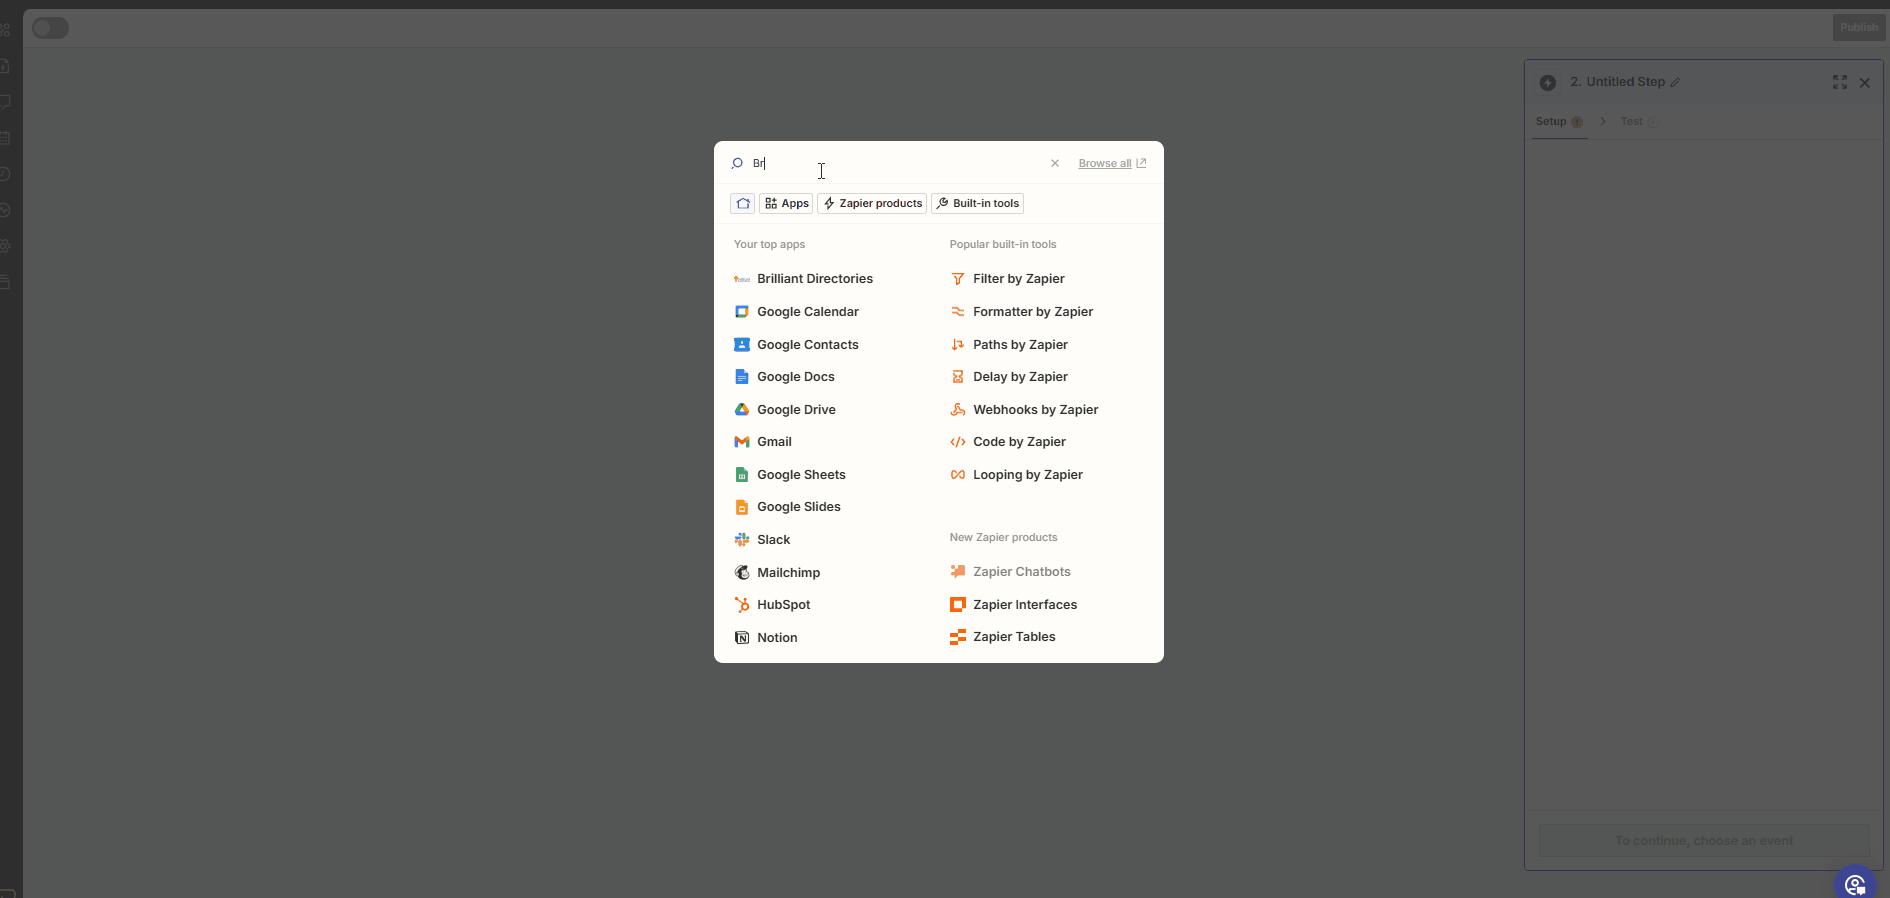The height and width of the screenshot is (898, 1890).
Task: Clear the search field with X
Action: 1055,163
